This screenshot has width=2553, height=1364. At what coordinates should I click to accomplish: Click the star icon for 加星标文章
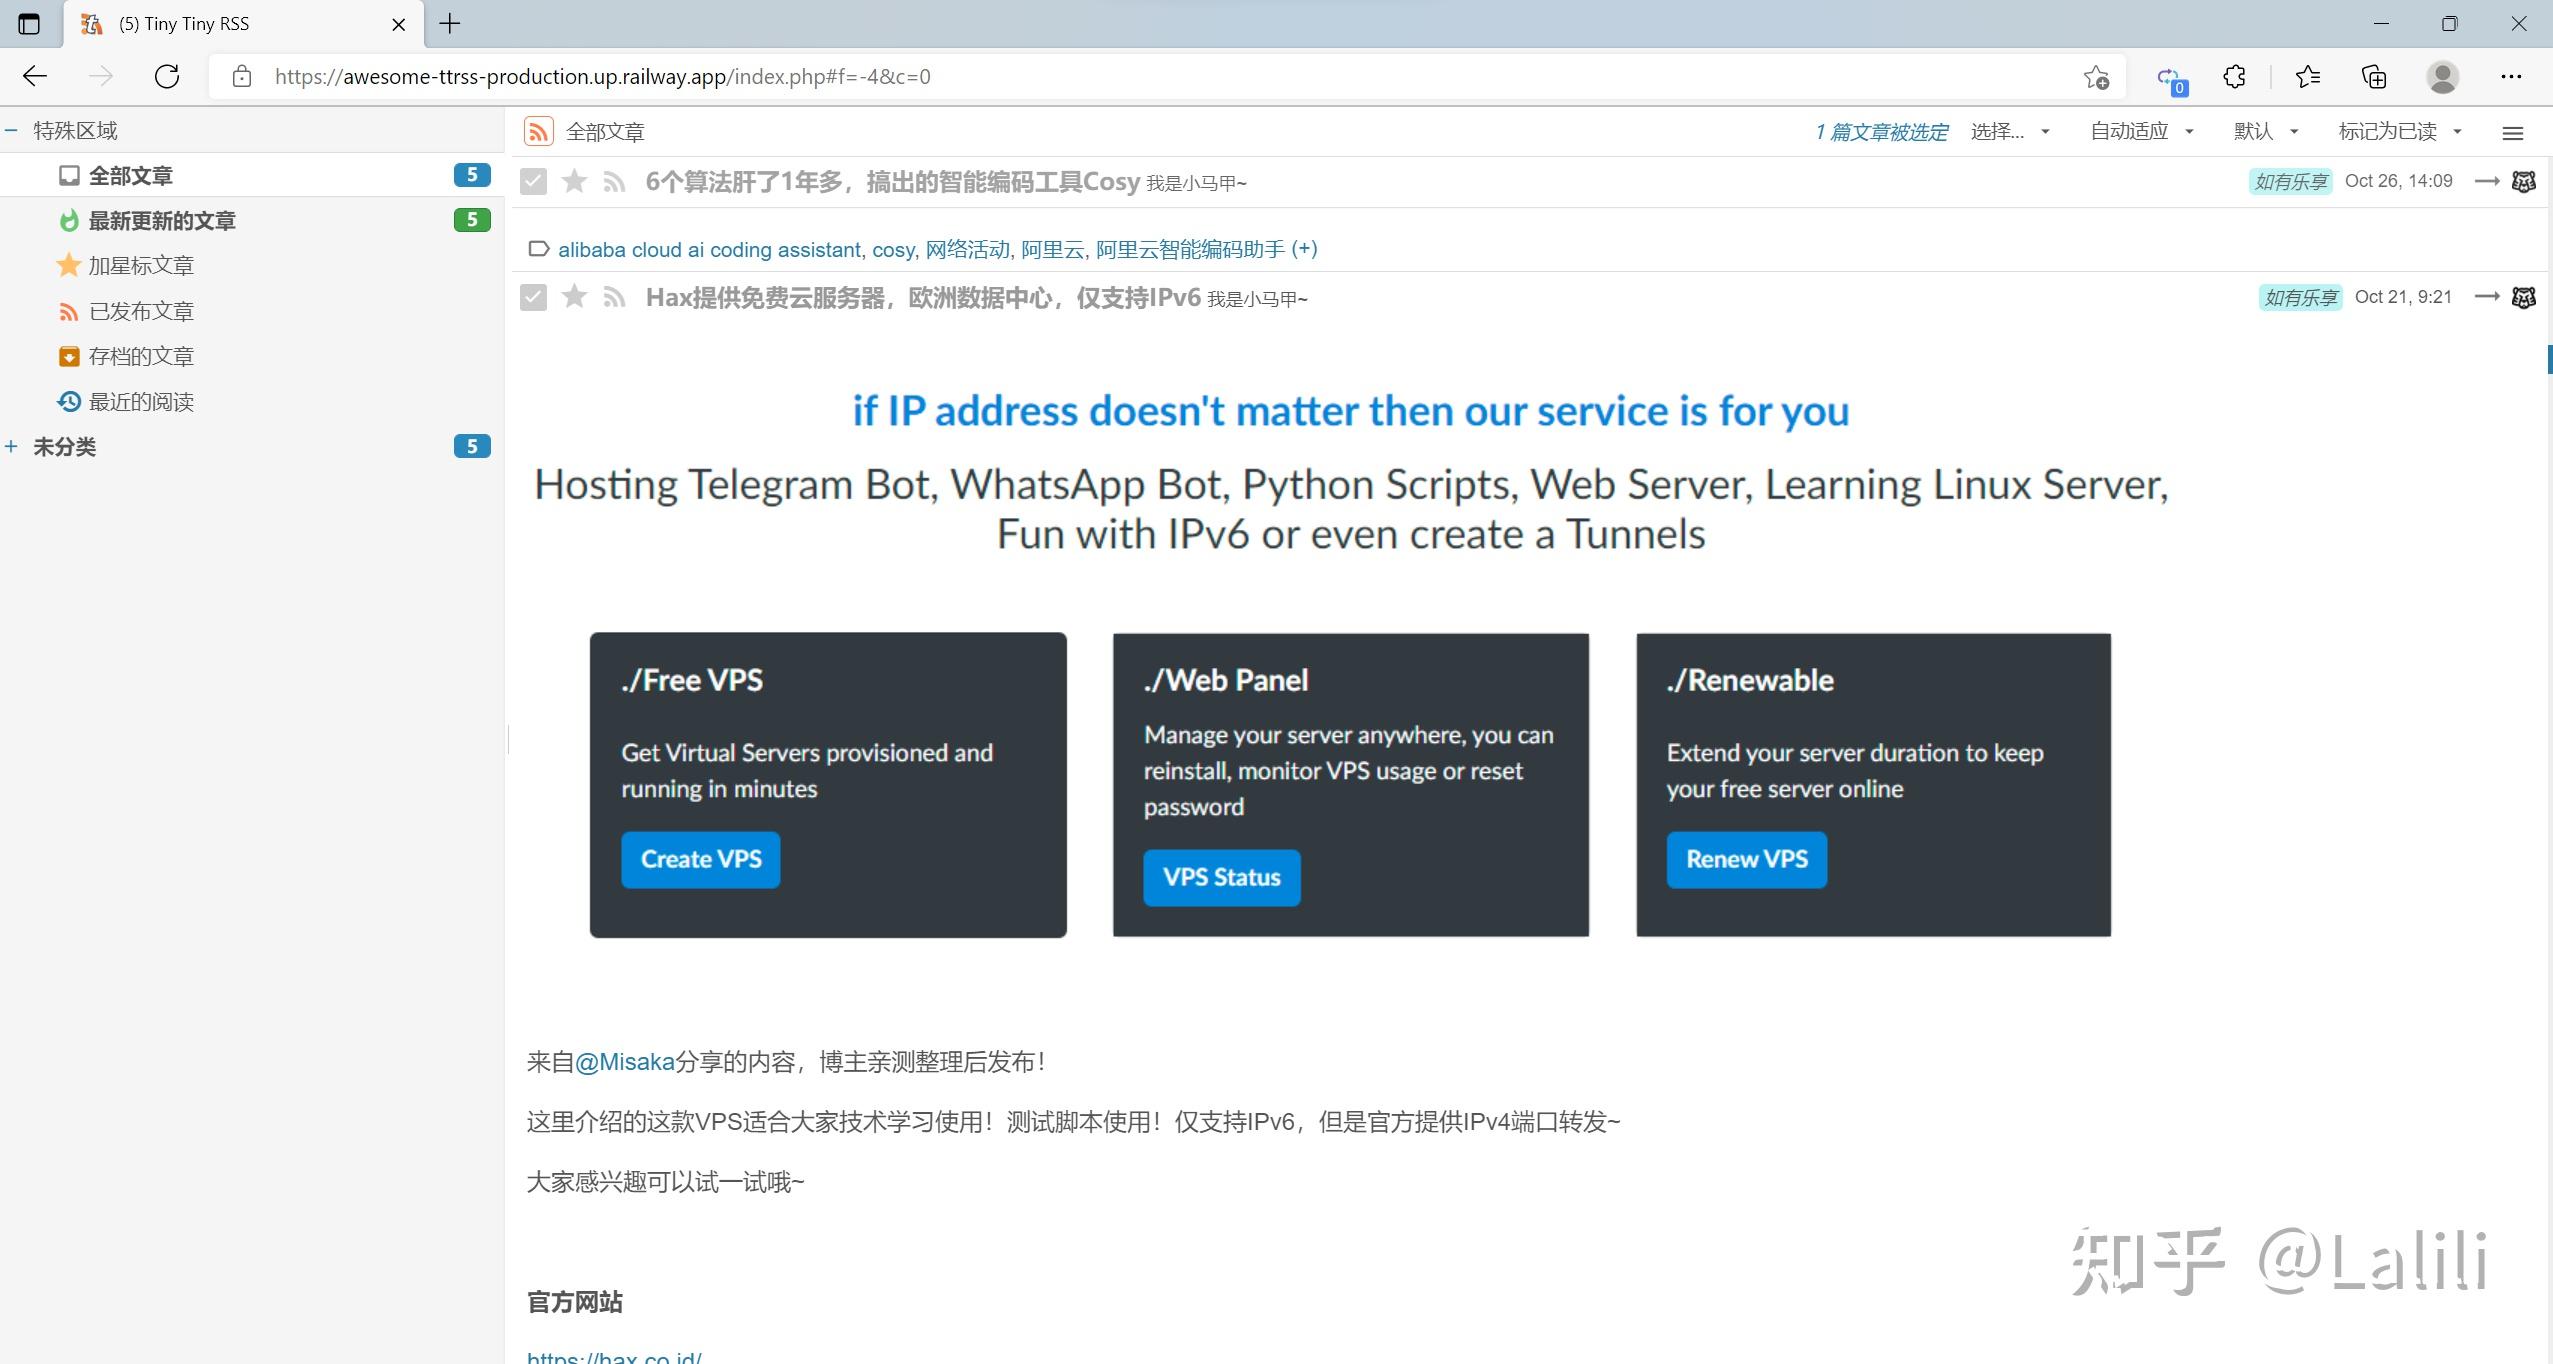(x=67, y=264)
